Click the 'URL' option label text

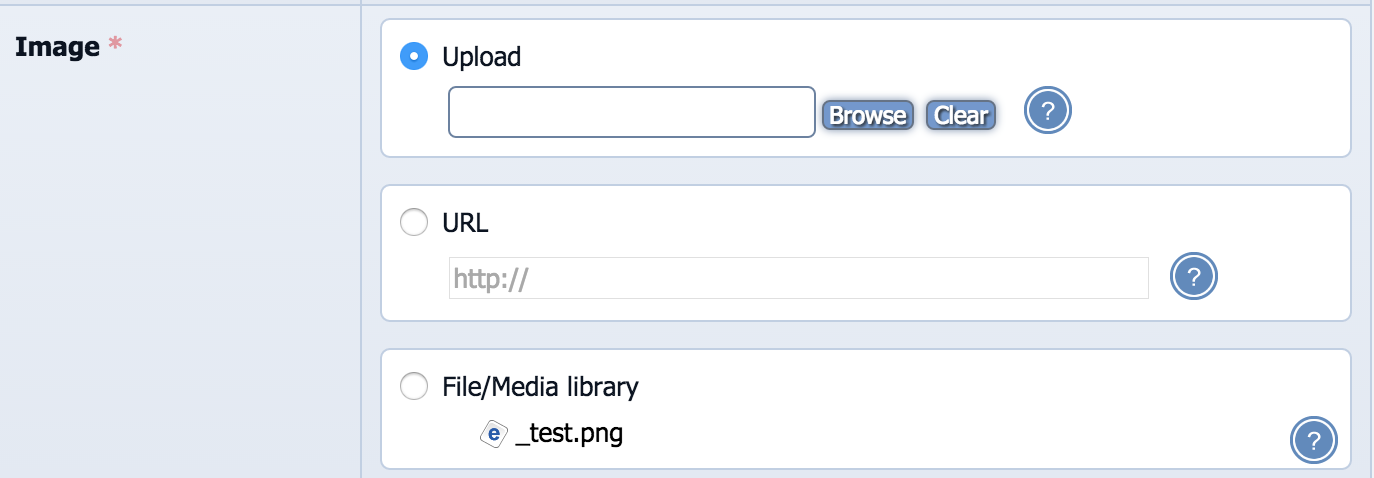465,223
